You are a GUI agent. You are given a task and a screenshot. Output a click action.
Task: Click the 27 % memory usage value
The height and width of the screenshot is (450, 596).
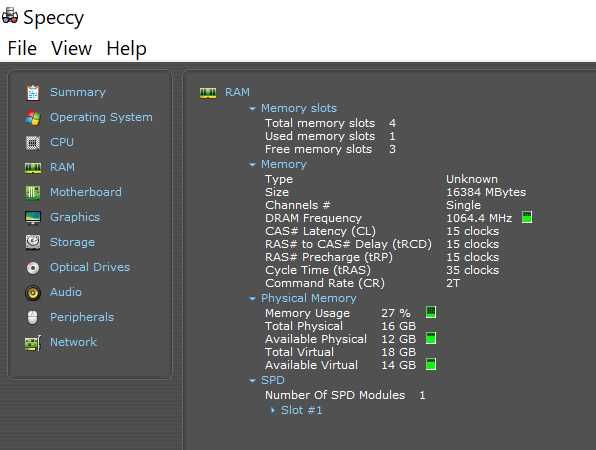396,313
